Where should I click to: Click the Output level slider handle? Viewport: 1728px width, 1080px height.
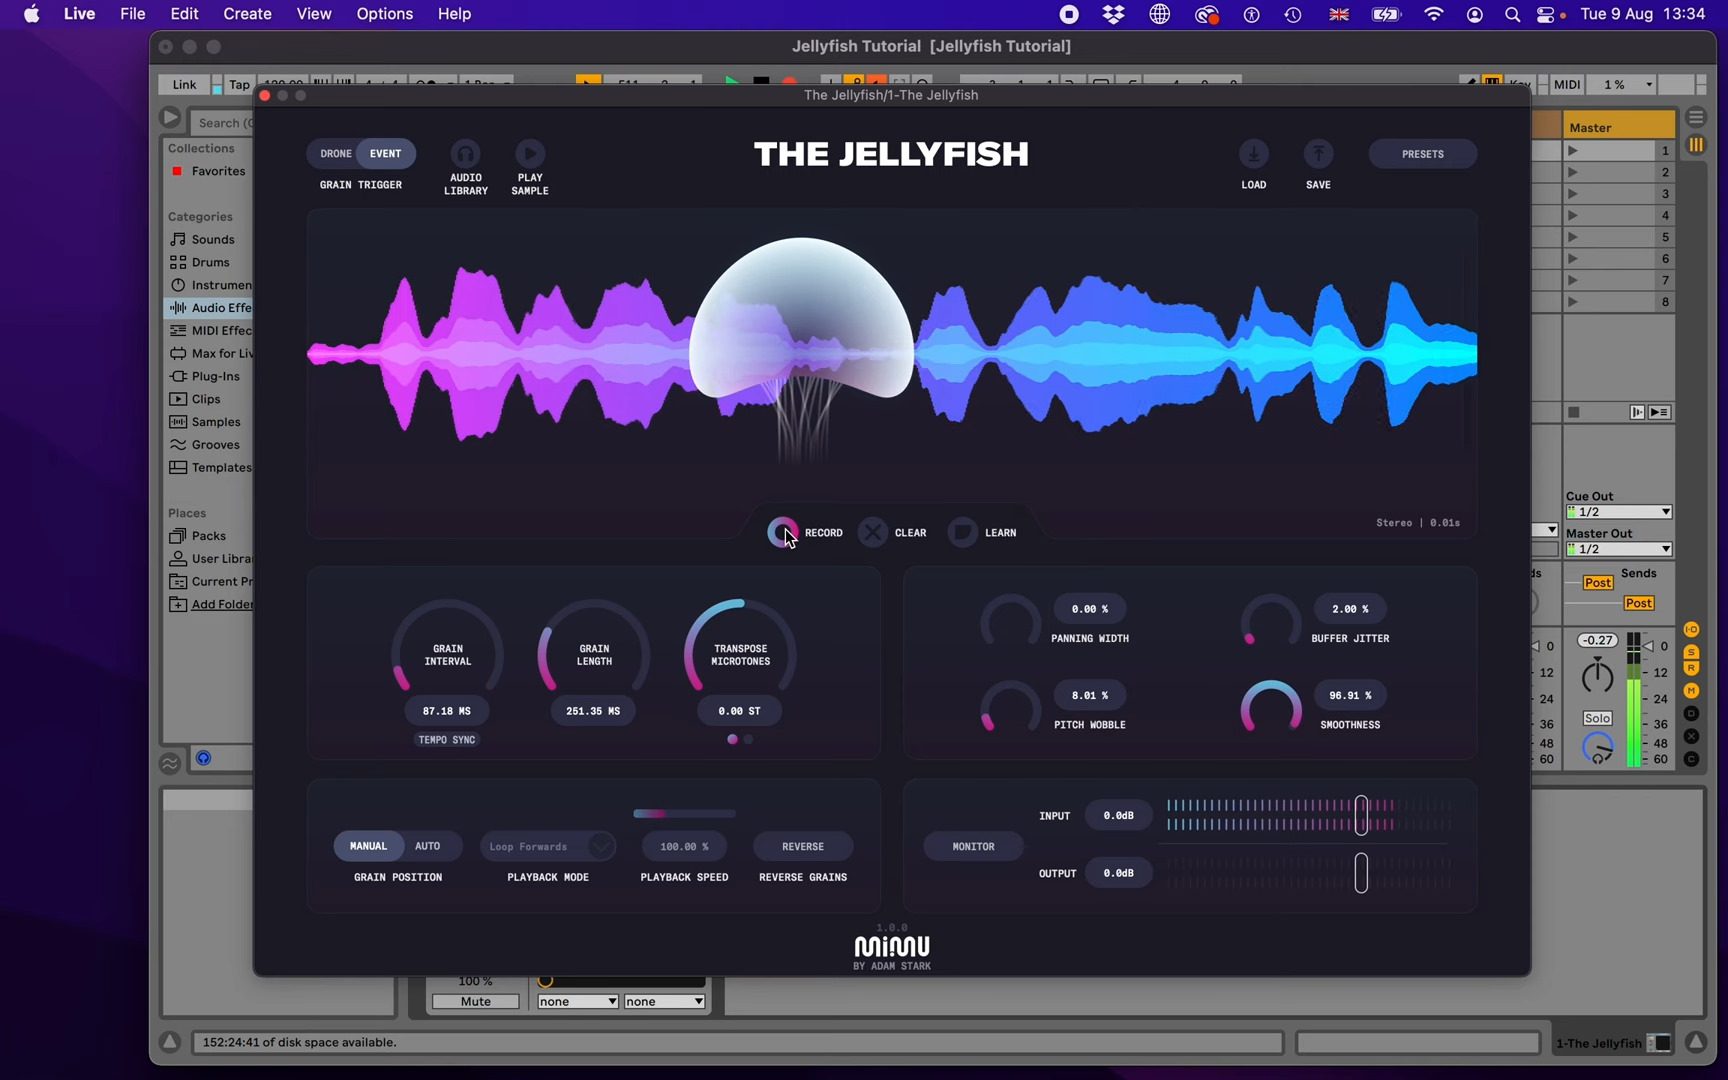[1361, 873]
